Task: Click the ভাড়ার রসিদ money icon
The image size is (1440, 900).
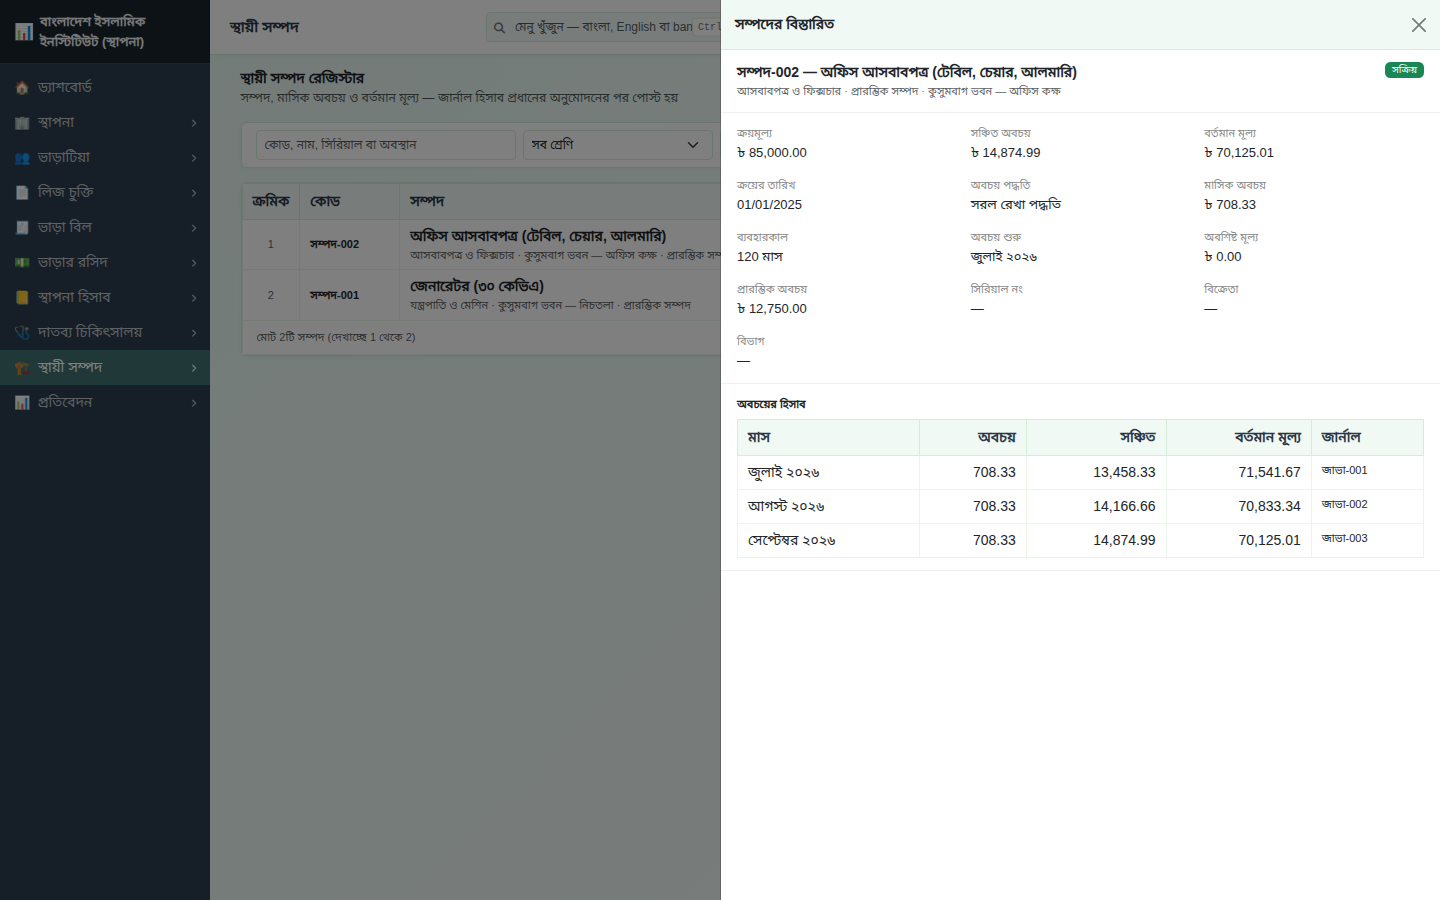Action: point(22,263)
